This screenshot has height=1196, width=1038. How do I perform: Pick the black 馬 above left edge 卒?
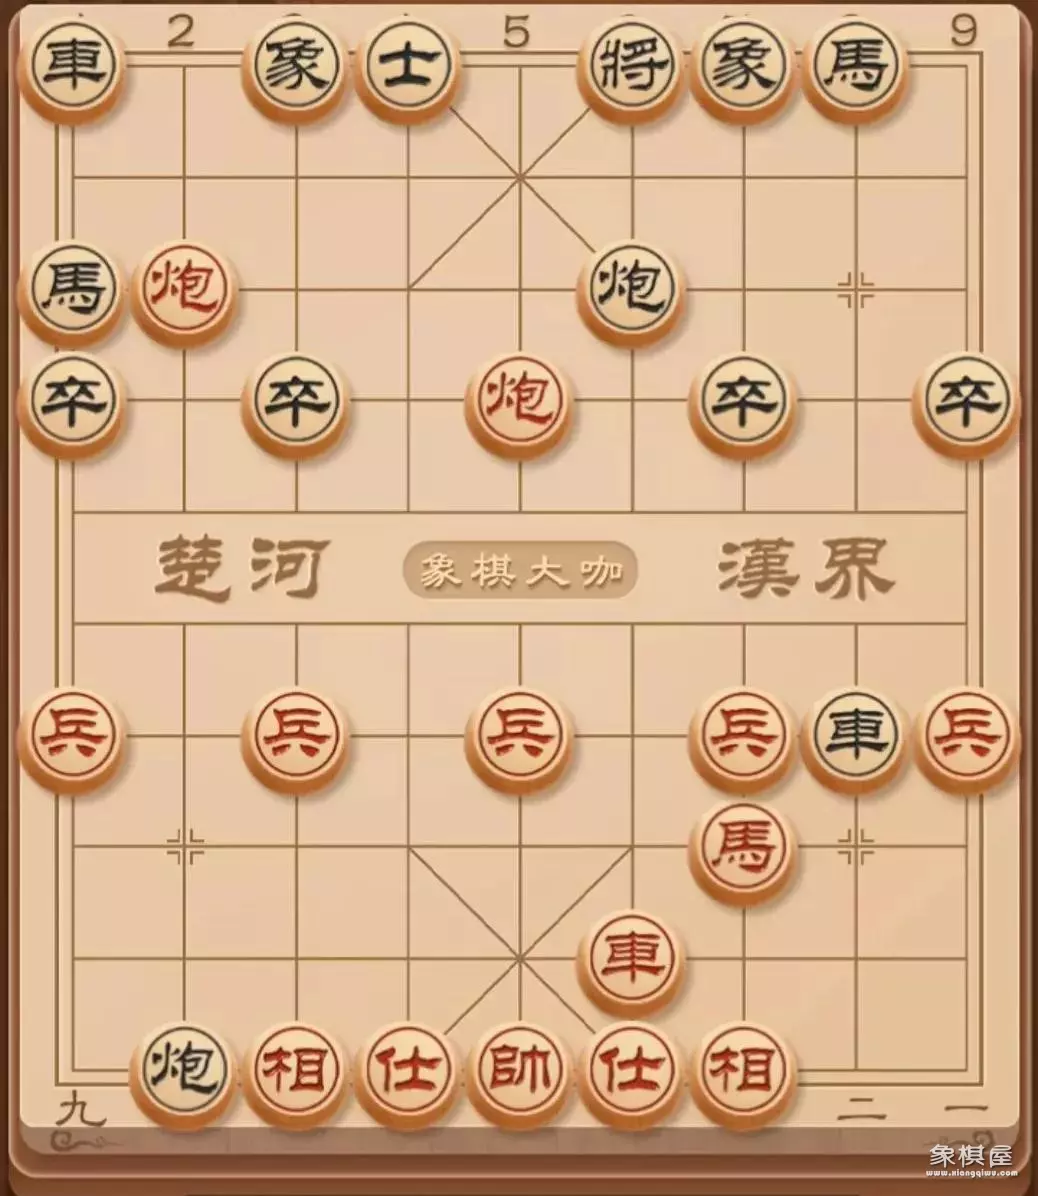point(72,288)
